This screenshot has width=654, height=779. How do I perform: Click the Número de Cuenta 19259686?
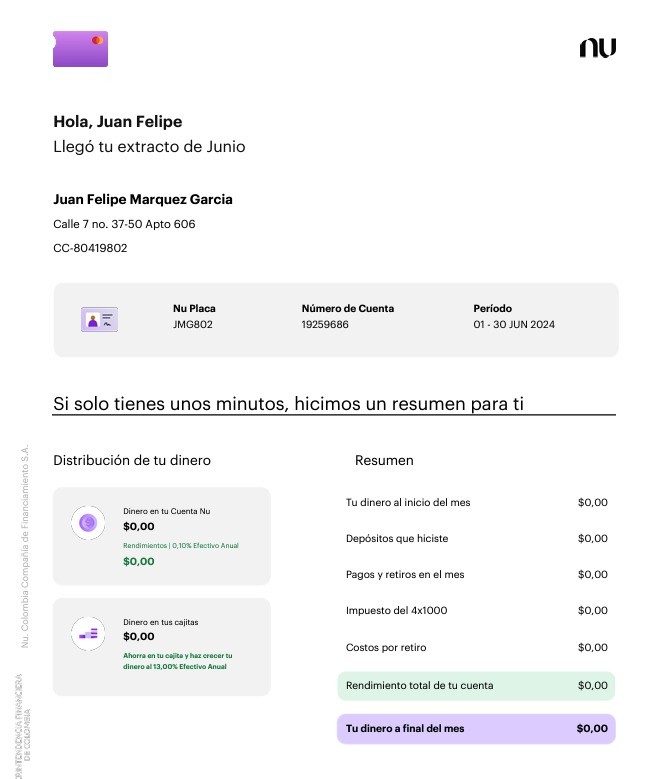(325, 324)
